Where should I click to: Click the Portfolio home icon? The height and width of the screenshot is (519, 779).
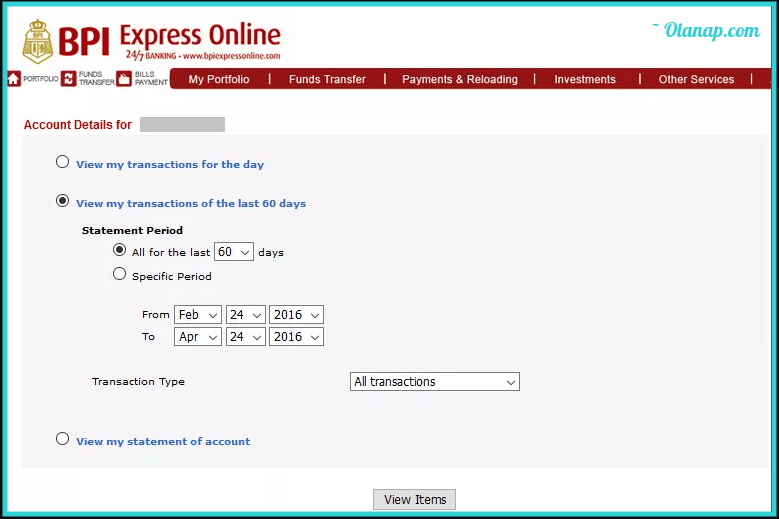pos(14,78)
